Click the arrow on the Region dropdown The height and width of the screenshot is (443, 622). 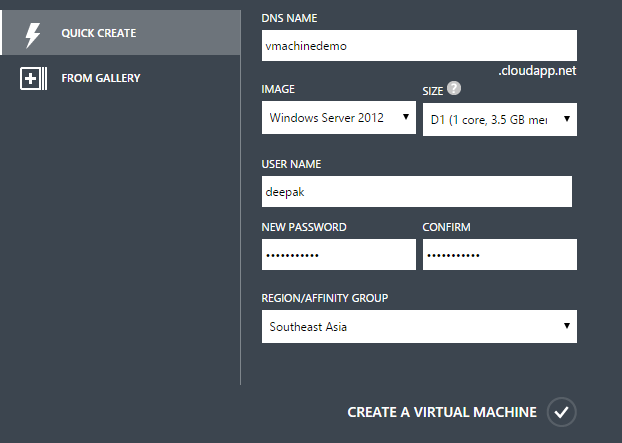(x=567, y=326)
